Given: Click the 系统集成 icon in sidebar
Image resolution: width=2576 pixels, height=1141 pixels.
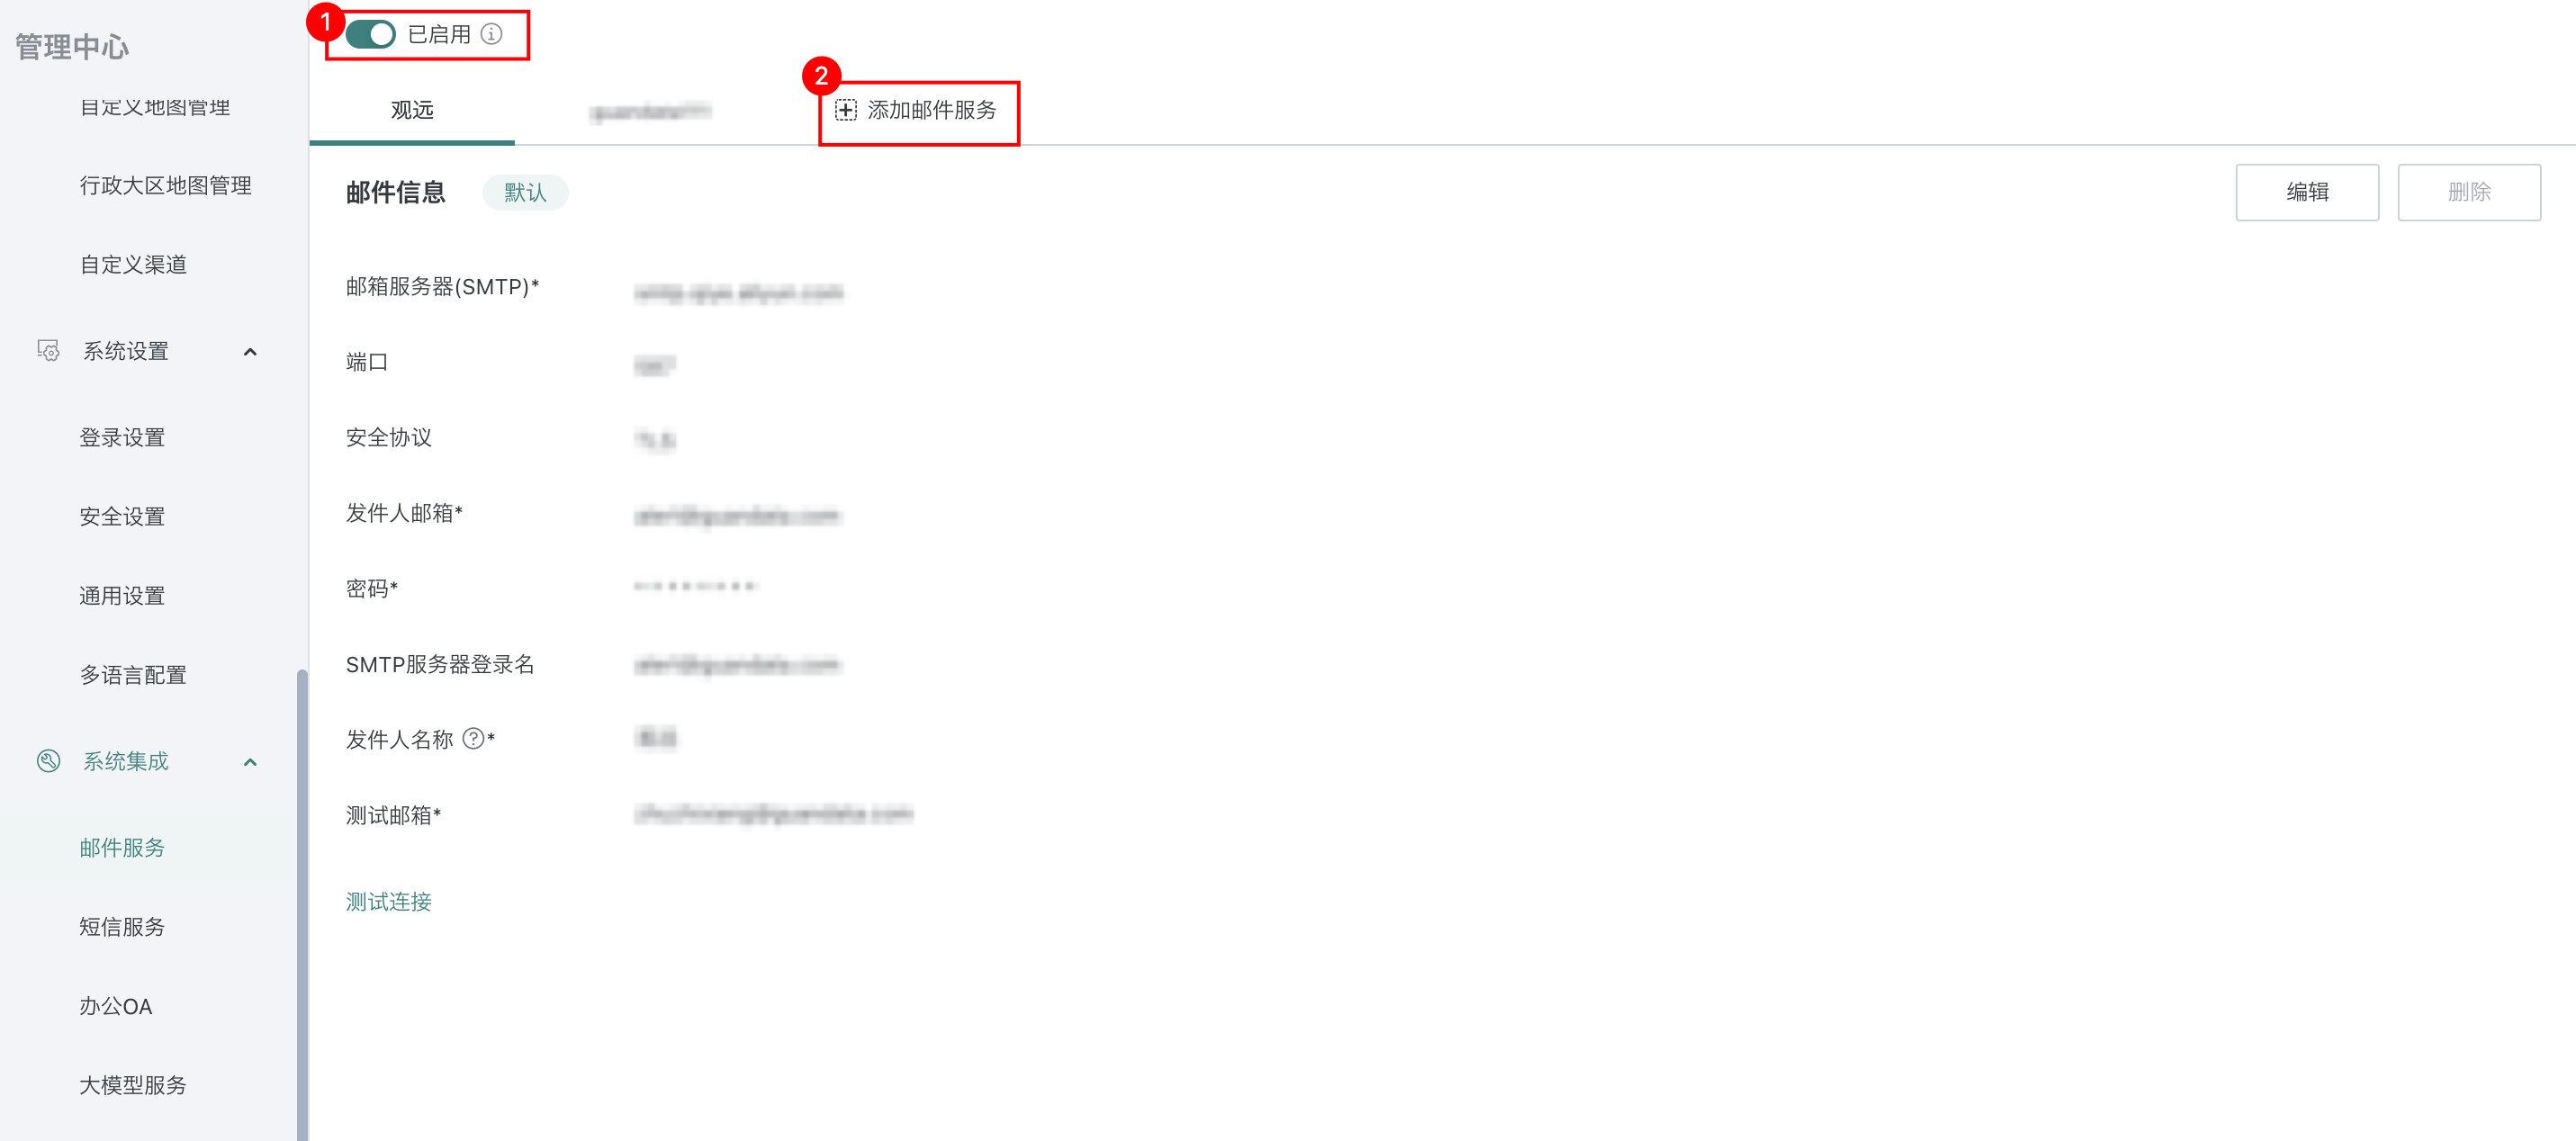Looking at the screenshot, I should [49, 761].
